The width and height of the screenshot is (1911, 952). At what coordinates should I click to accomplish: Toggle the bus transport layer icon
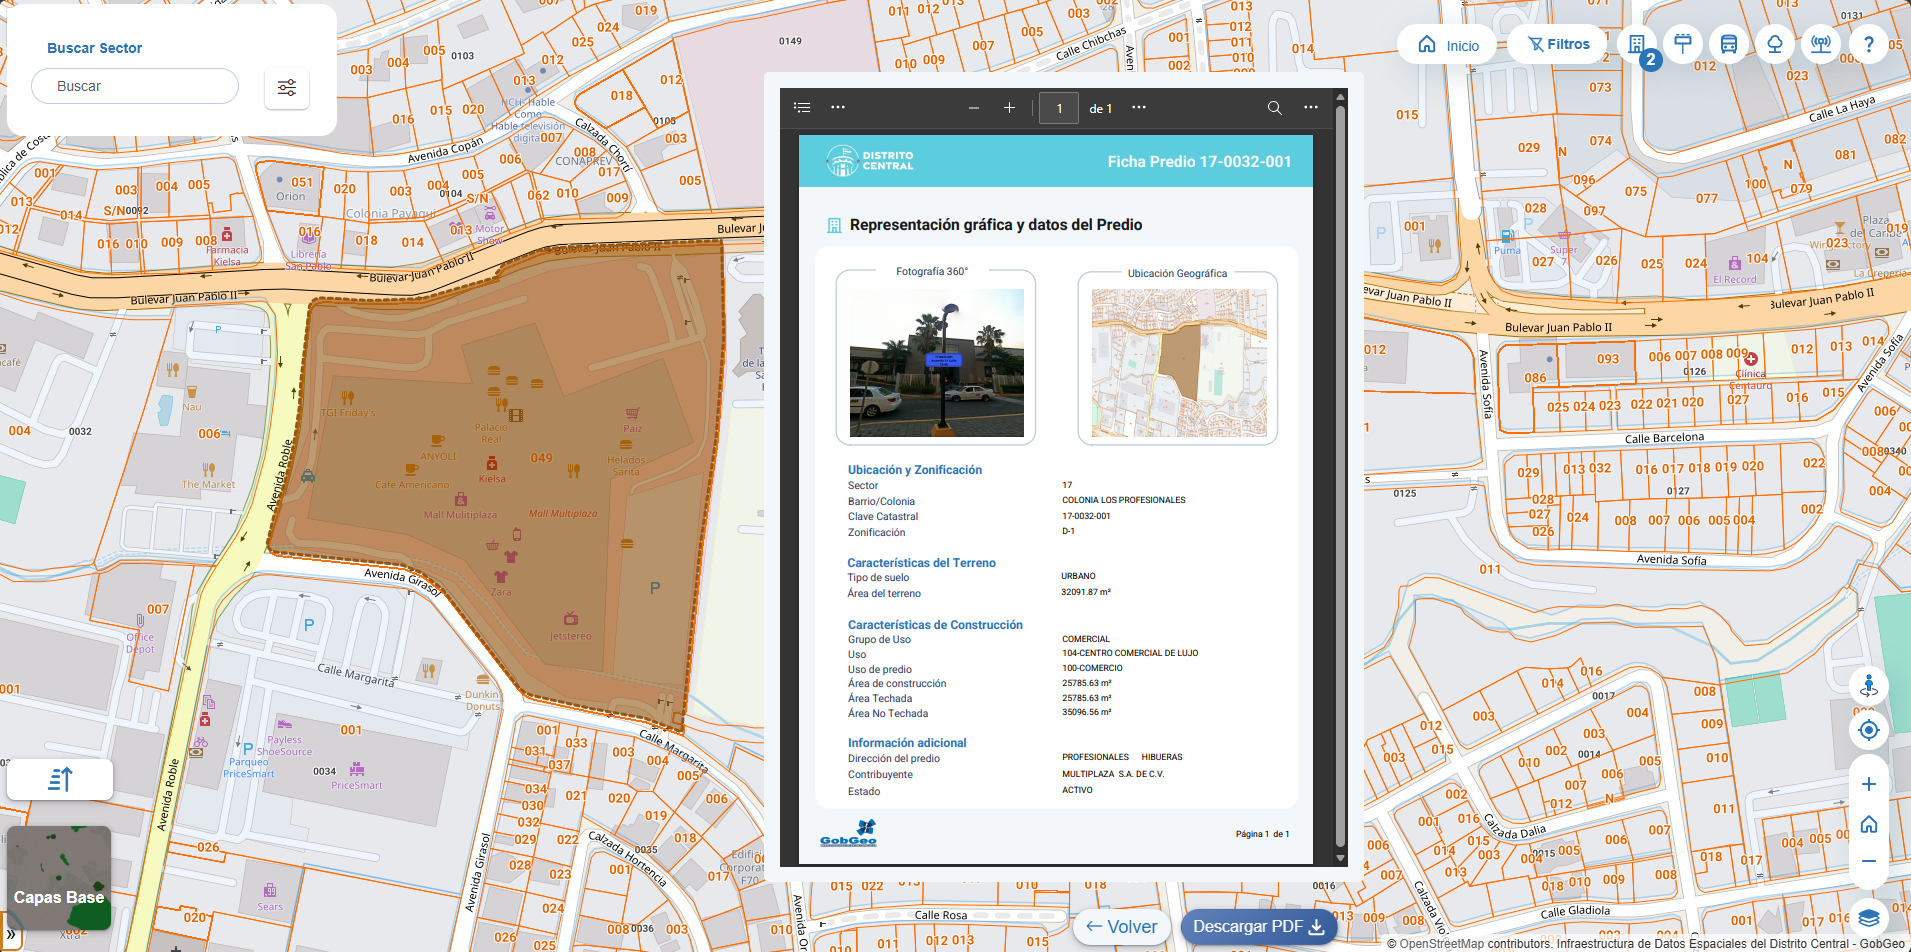tap(1729, 44)
